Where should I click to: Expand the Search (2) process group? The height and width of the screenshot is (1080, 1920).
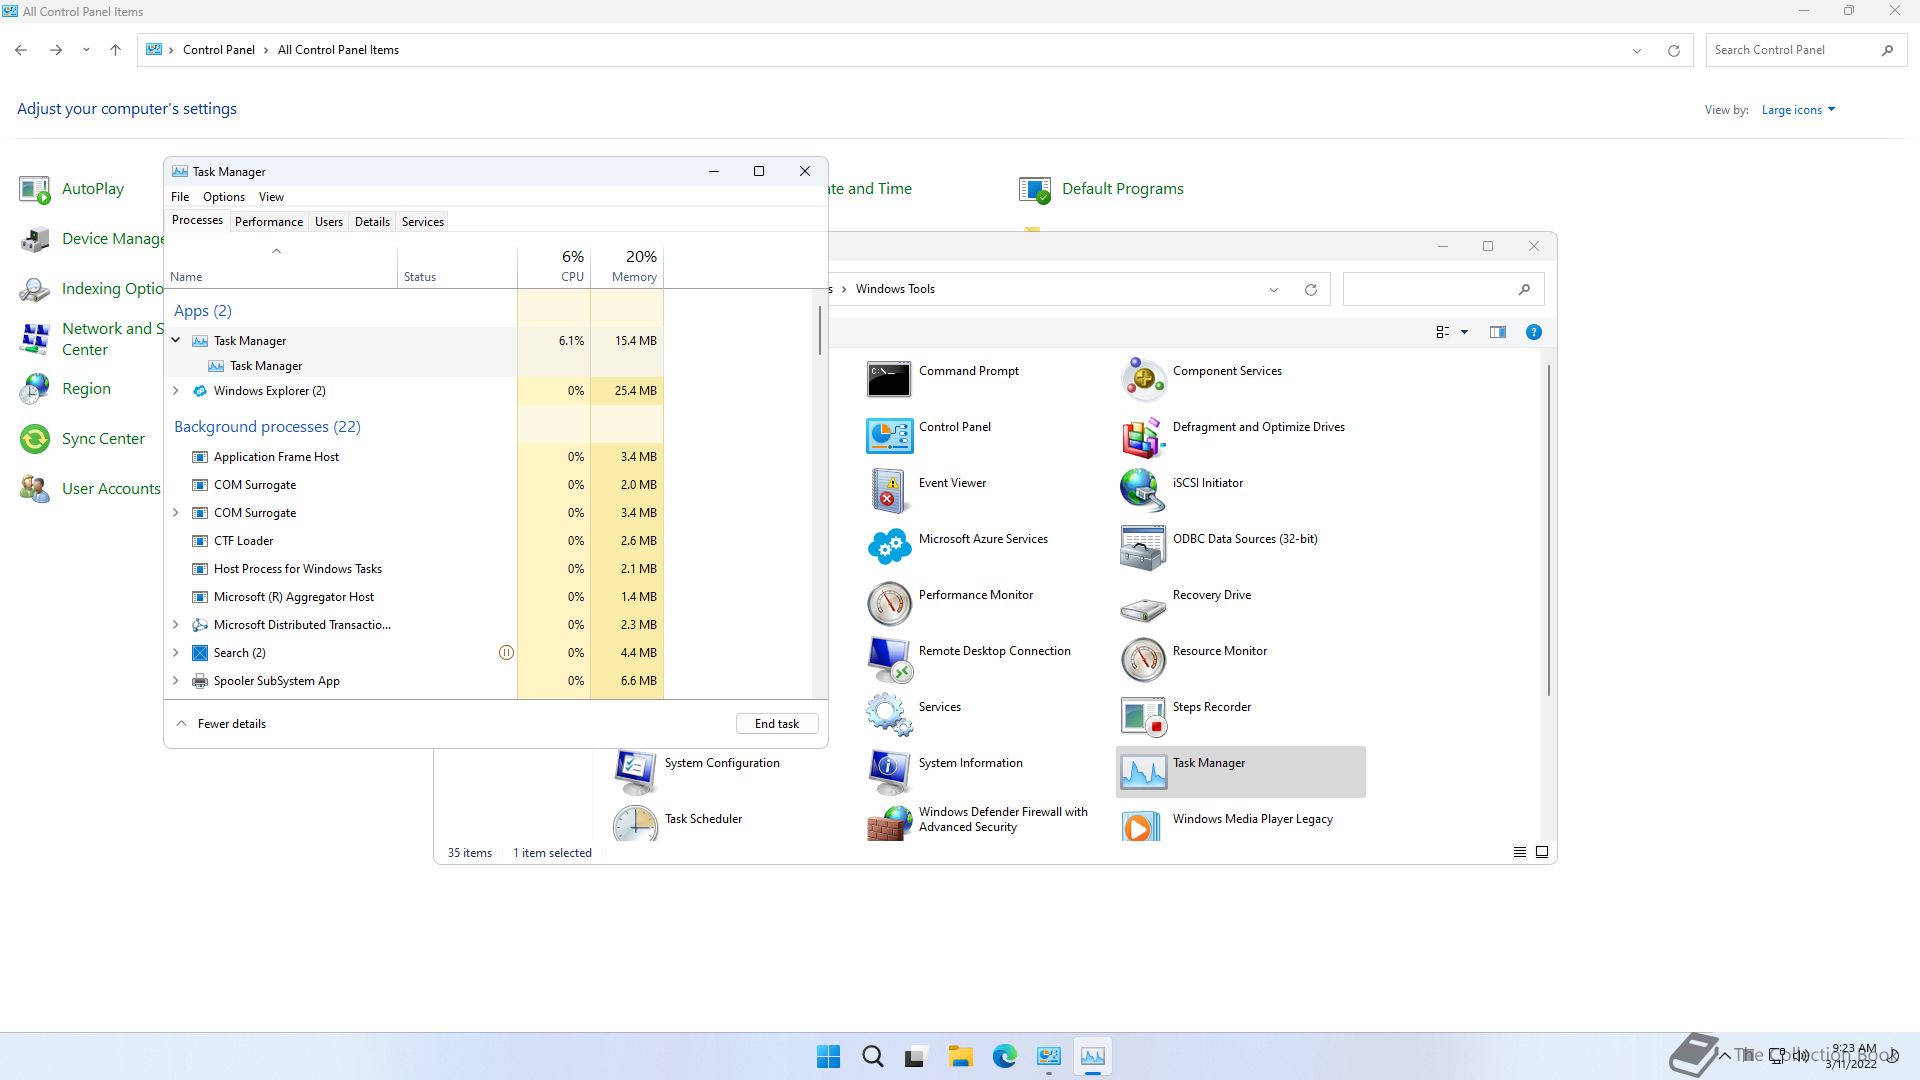click(176, 652)
